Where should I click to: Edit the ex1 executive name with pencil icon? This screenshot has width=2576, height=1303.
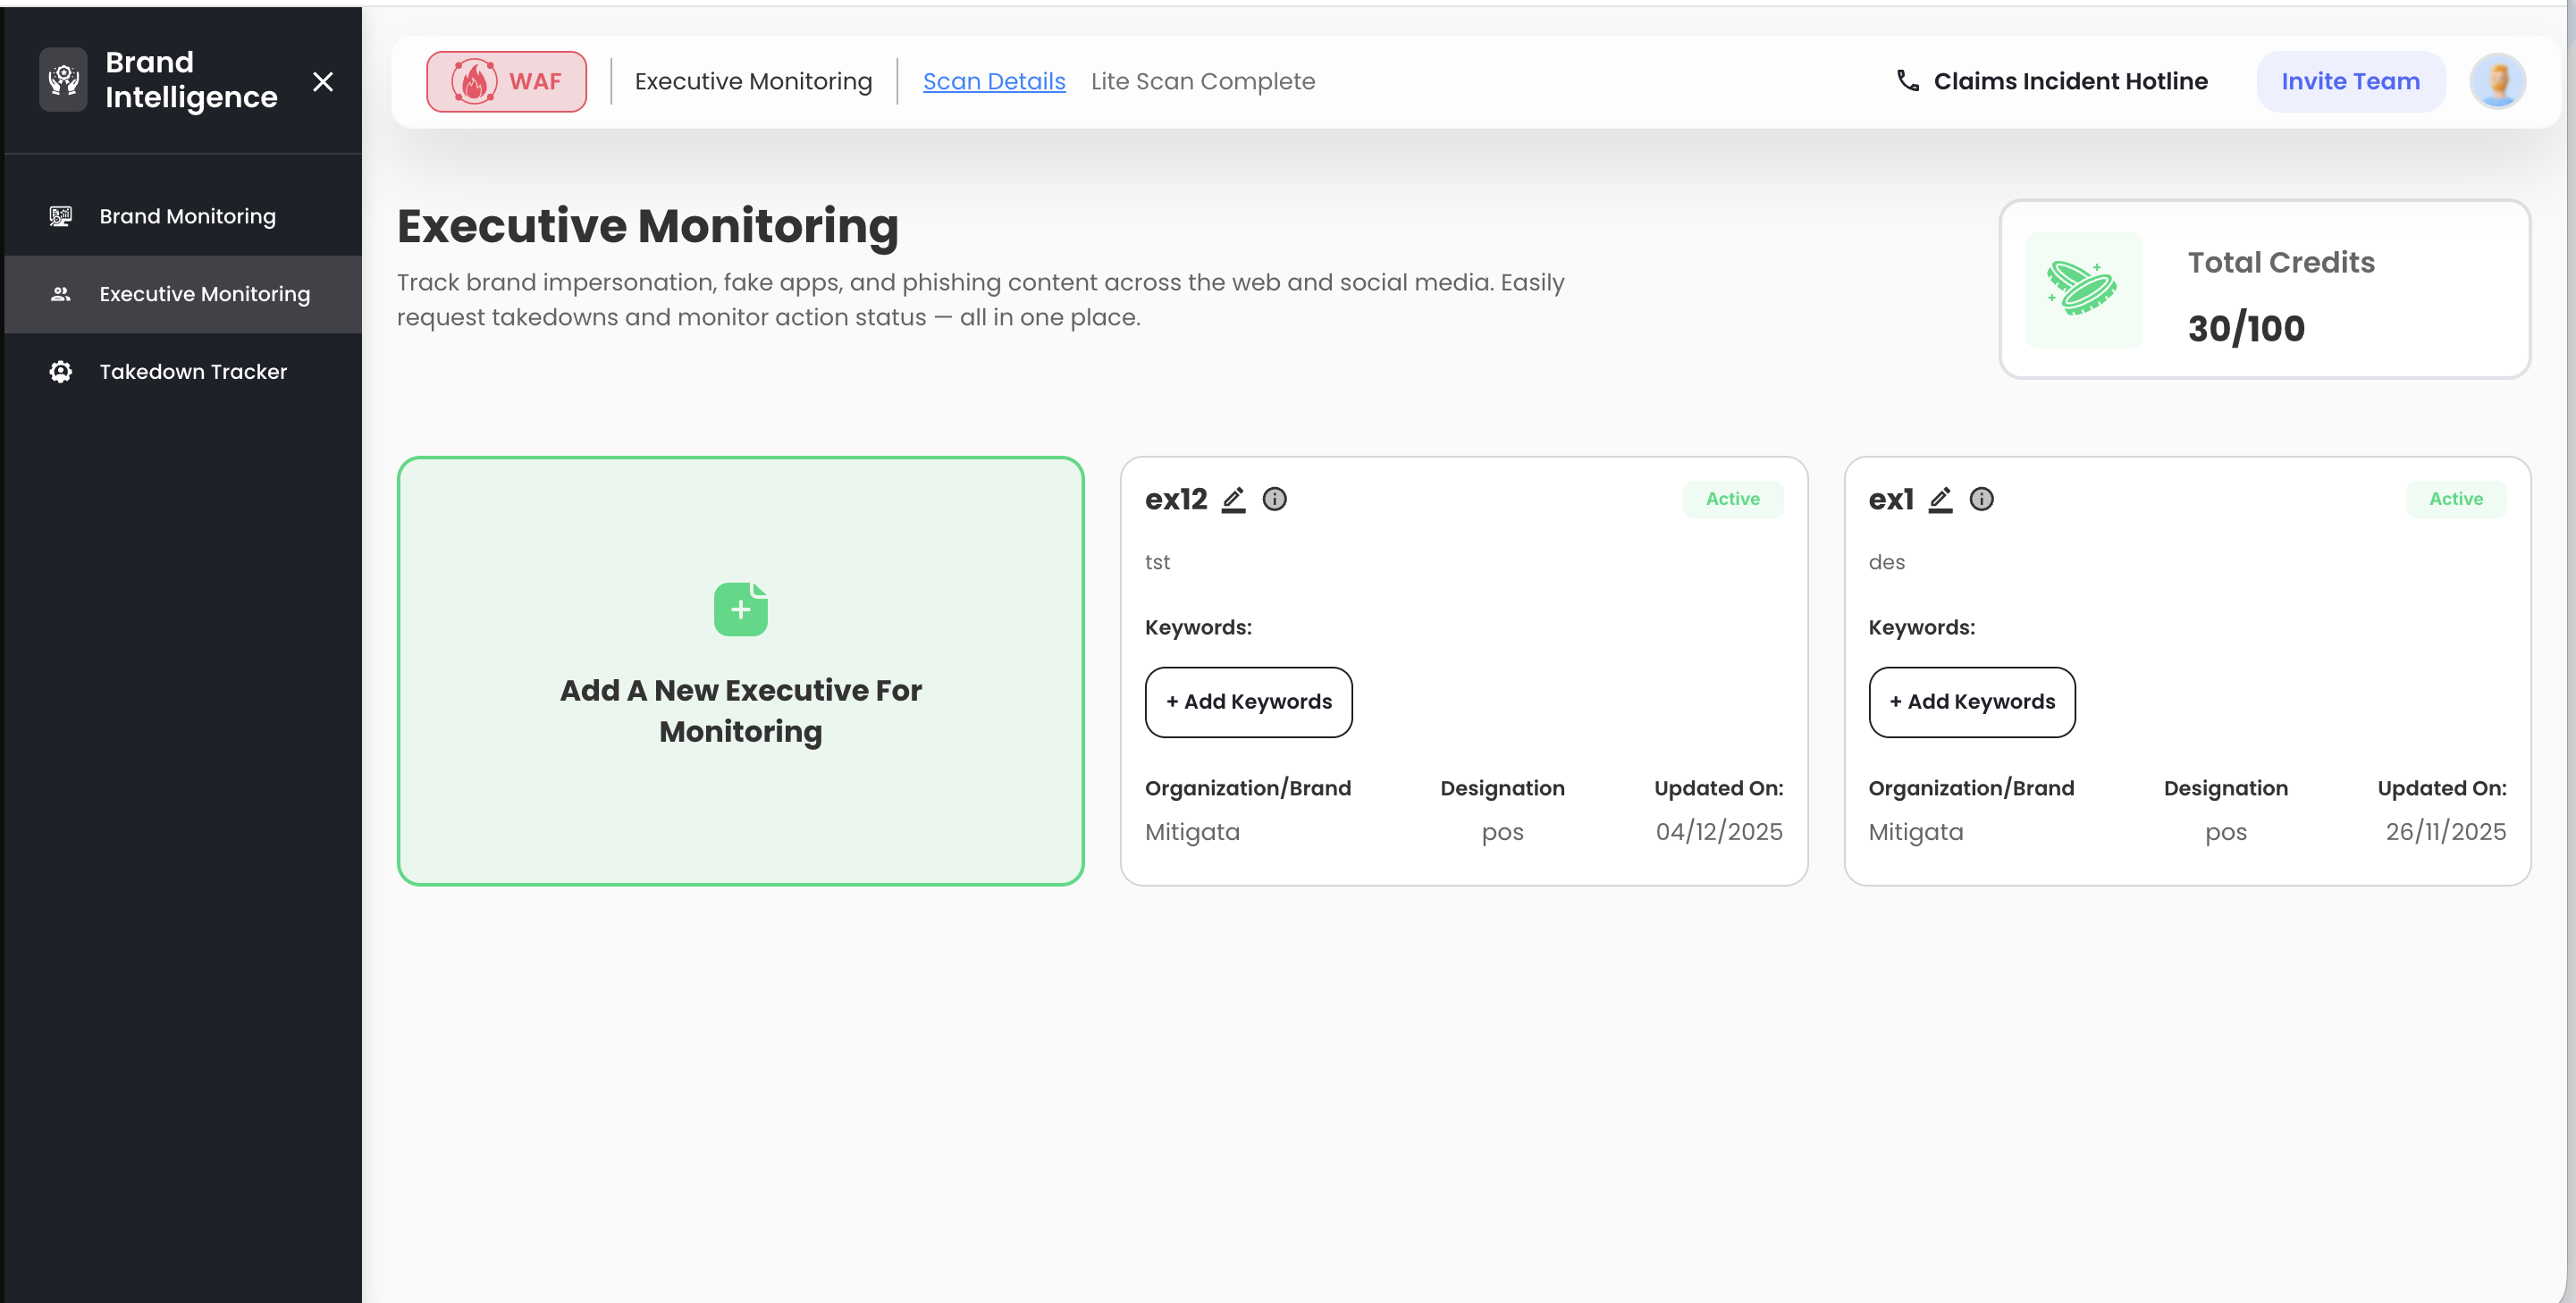(1941, 499)
